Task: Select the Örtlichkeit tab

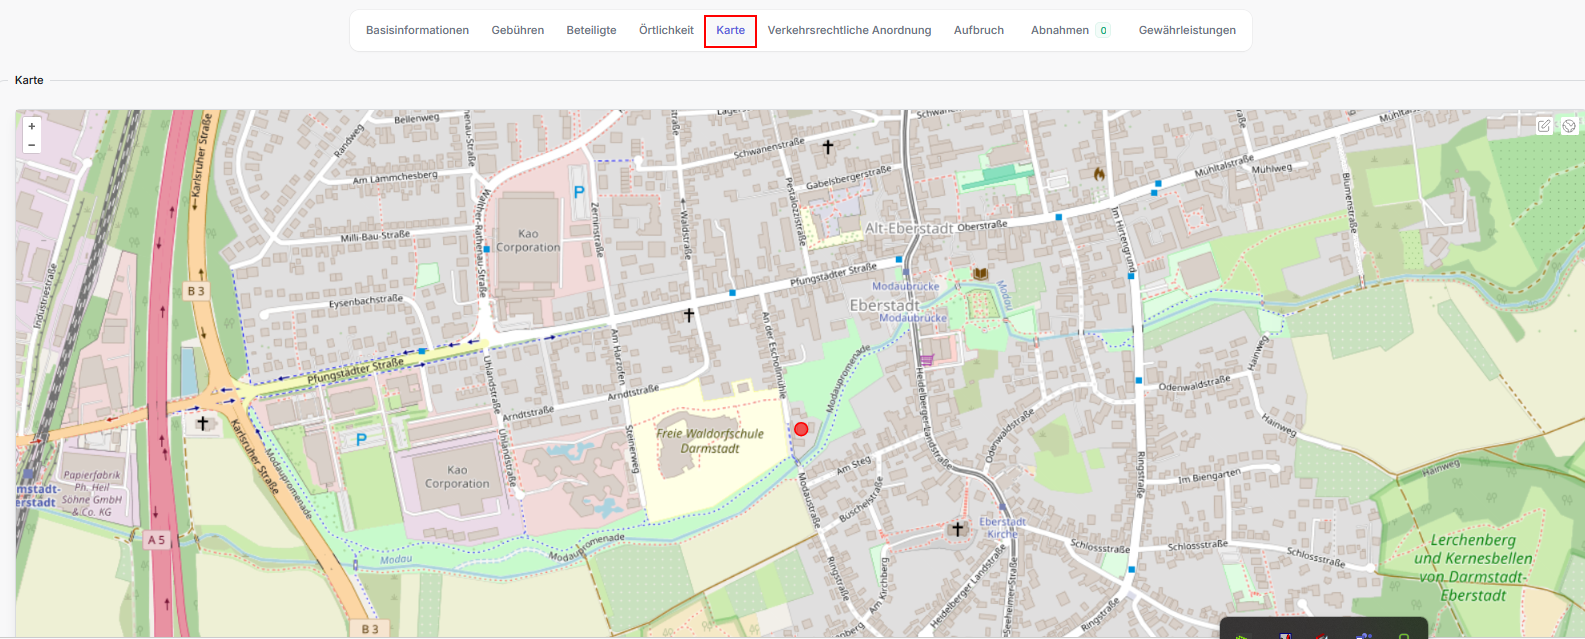Action: [666, 30]
